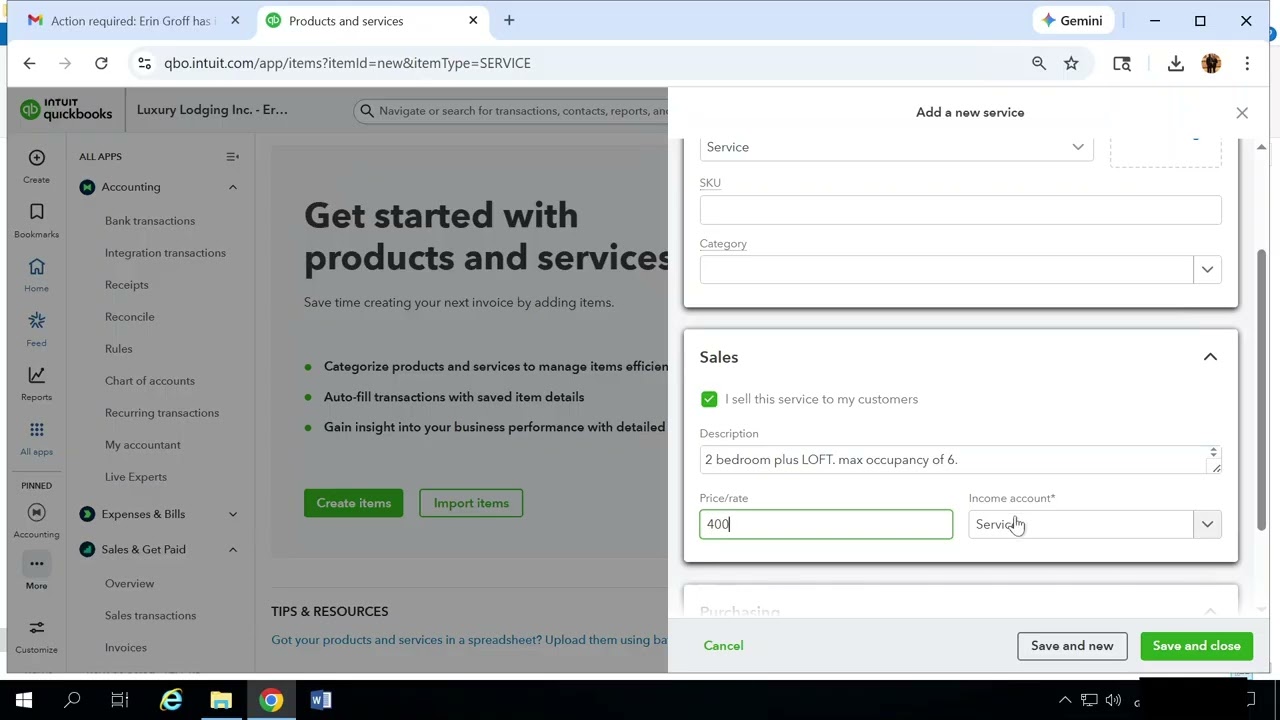Click browser reload button
This screenshot has height=720, width=1280.
(x=101, y=63)
